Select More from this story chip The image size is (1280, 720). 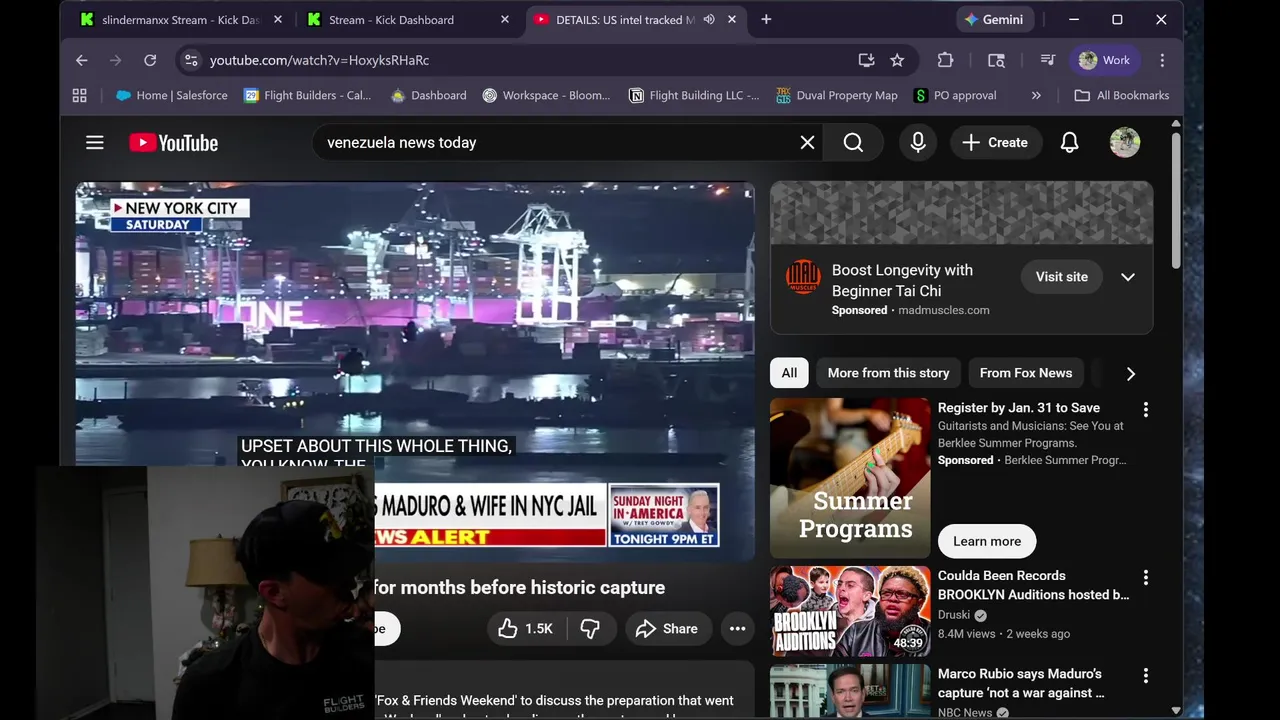[888, 373]
